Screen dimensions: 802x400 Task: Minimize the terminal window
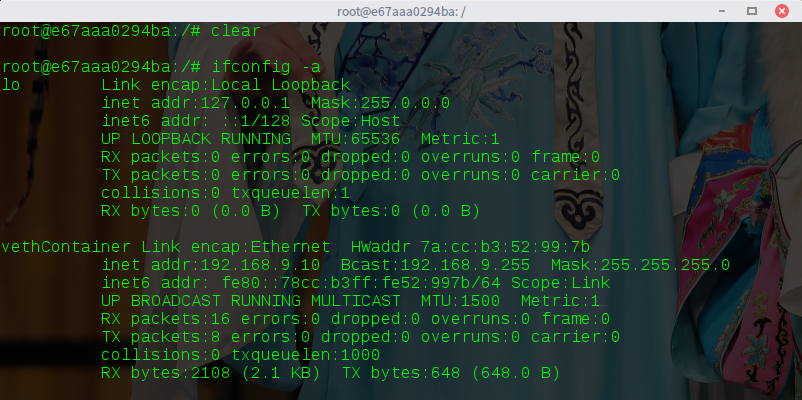(722, 11)
